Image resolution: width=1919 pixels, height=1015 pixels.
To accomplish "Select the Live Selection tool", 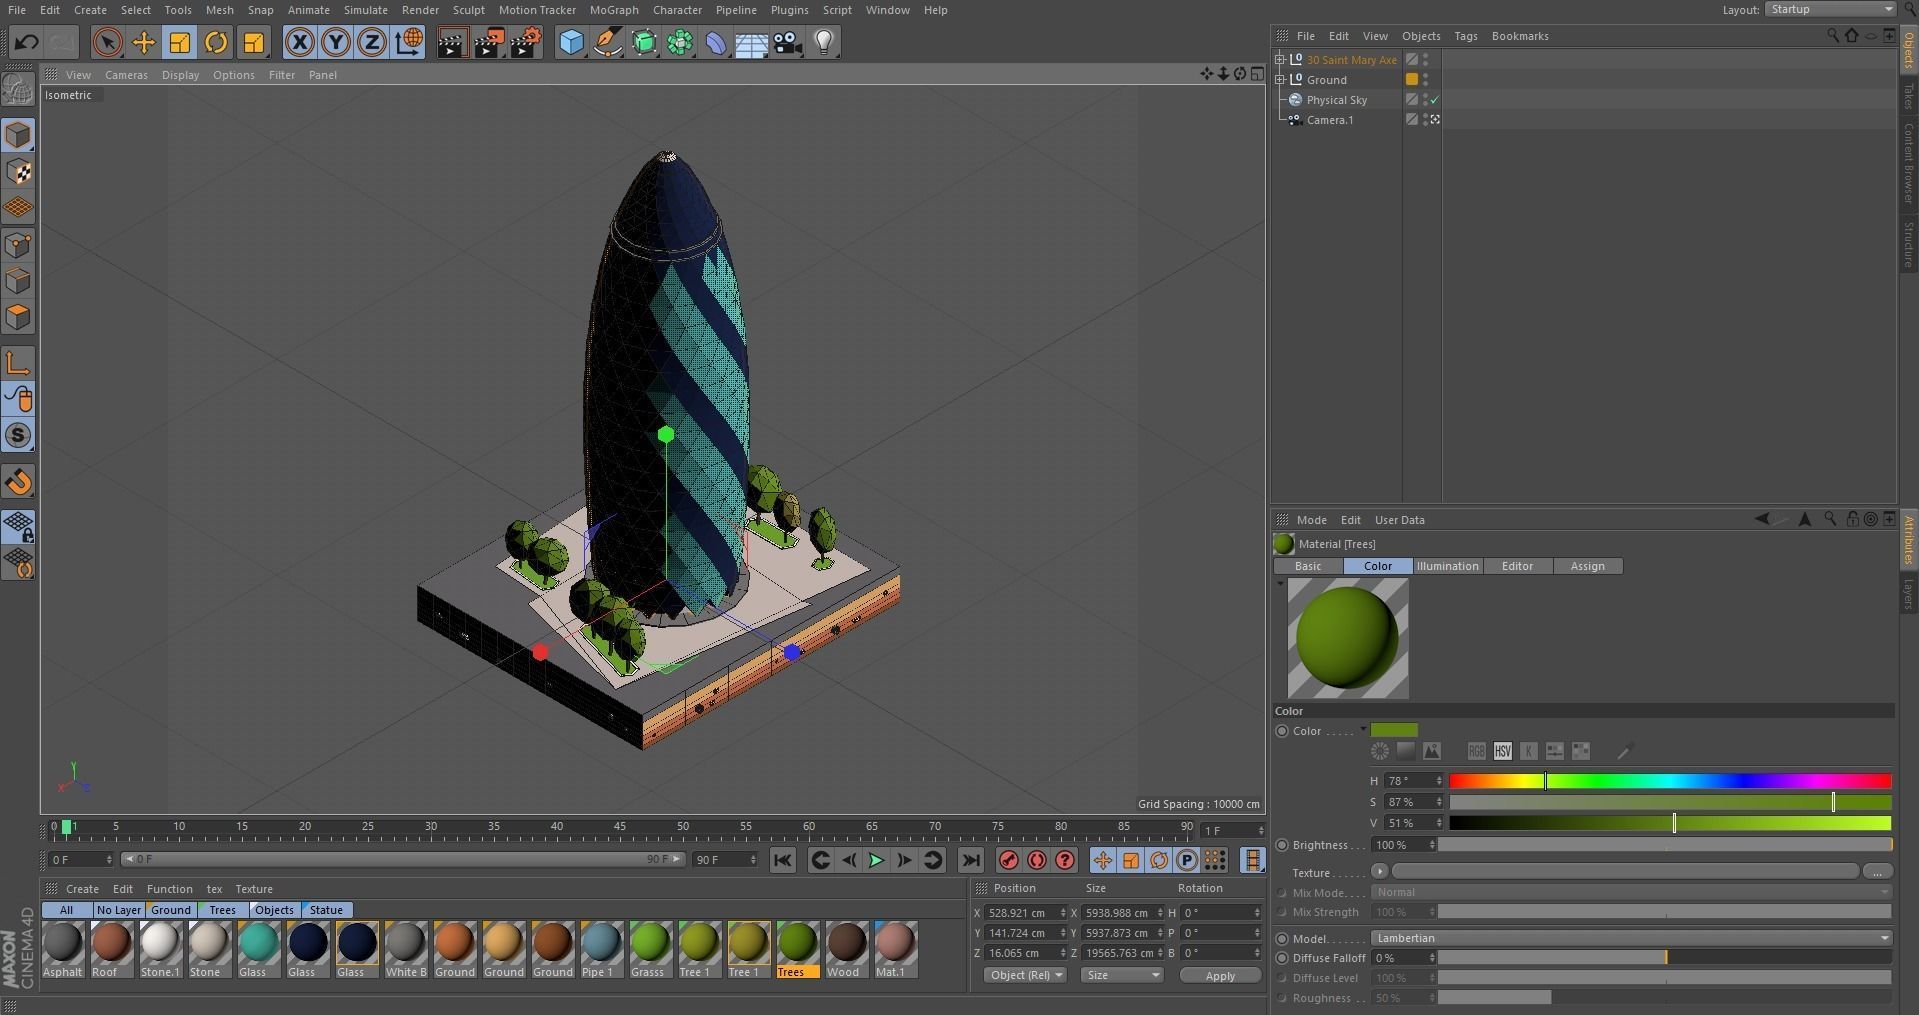I will [107, 42].
